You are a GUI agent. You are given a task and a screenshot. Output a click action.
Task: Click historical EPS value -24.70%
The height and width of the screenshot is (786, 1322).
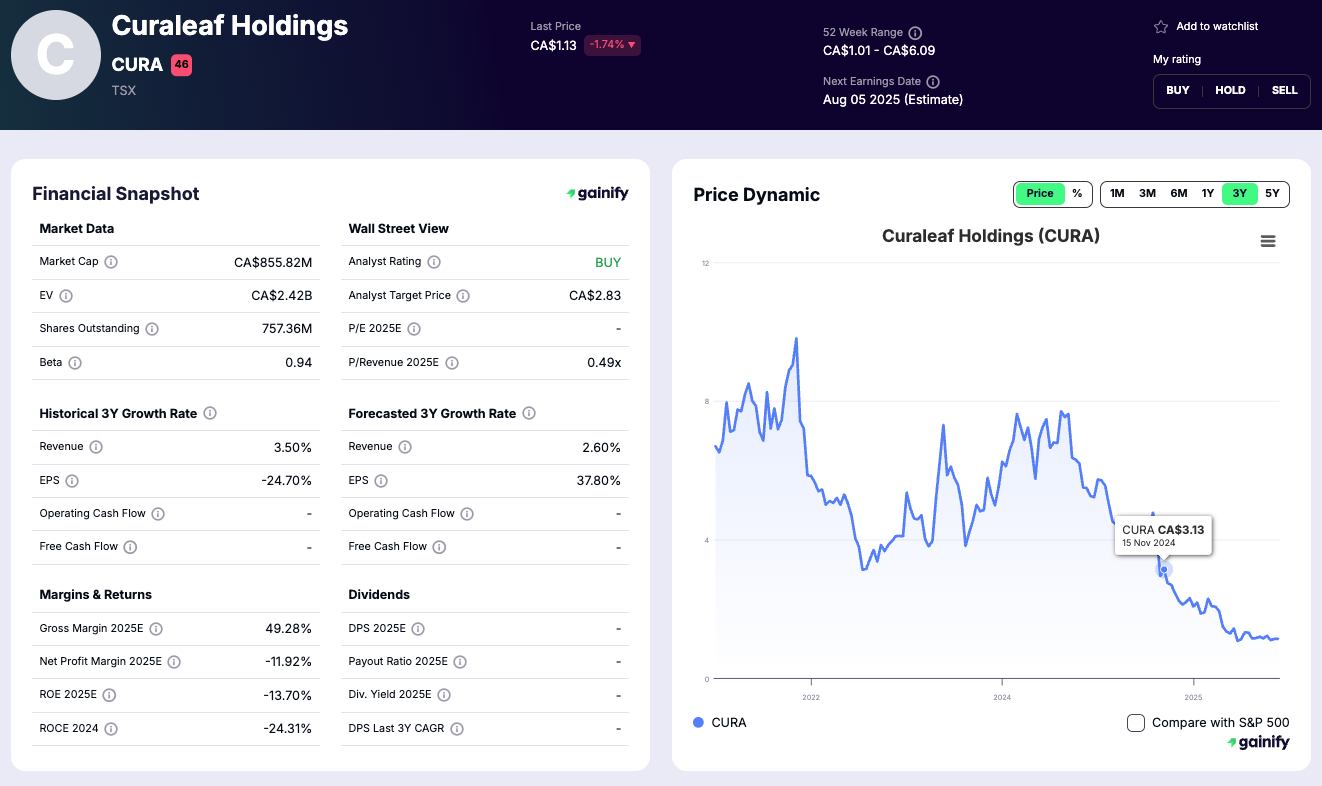(287, 481)
